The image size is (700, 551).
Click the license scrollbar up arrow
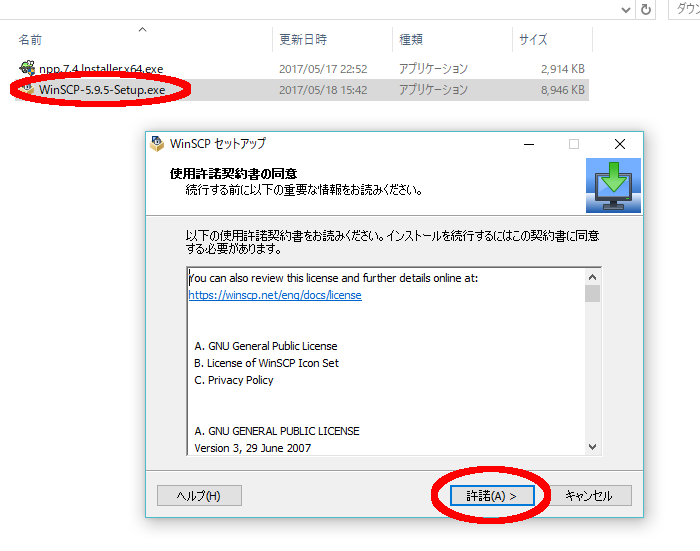tap(592, 277)
